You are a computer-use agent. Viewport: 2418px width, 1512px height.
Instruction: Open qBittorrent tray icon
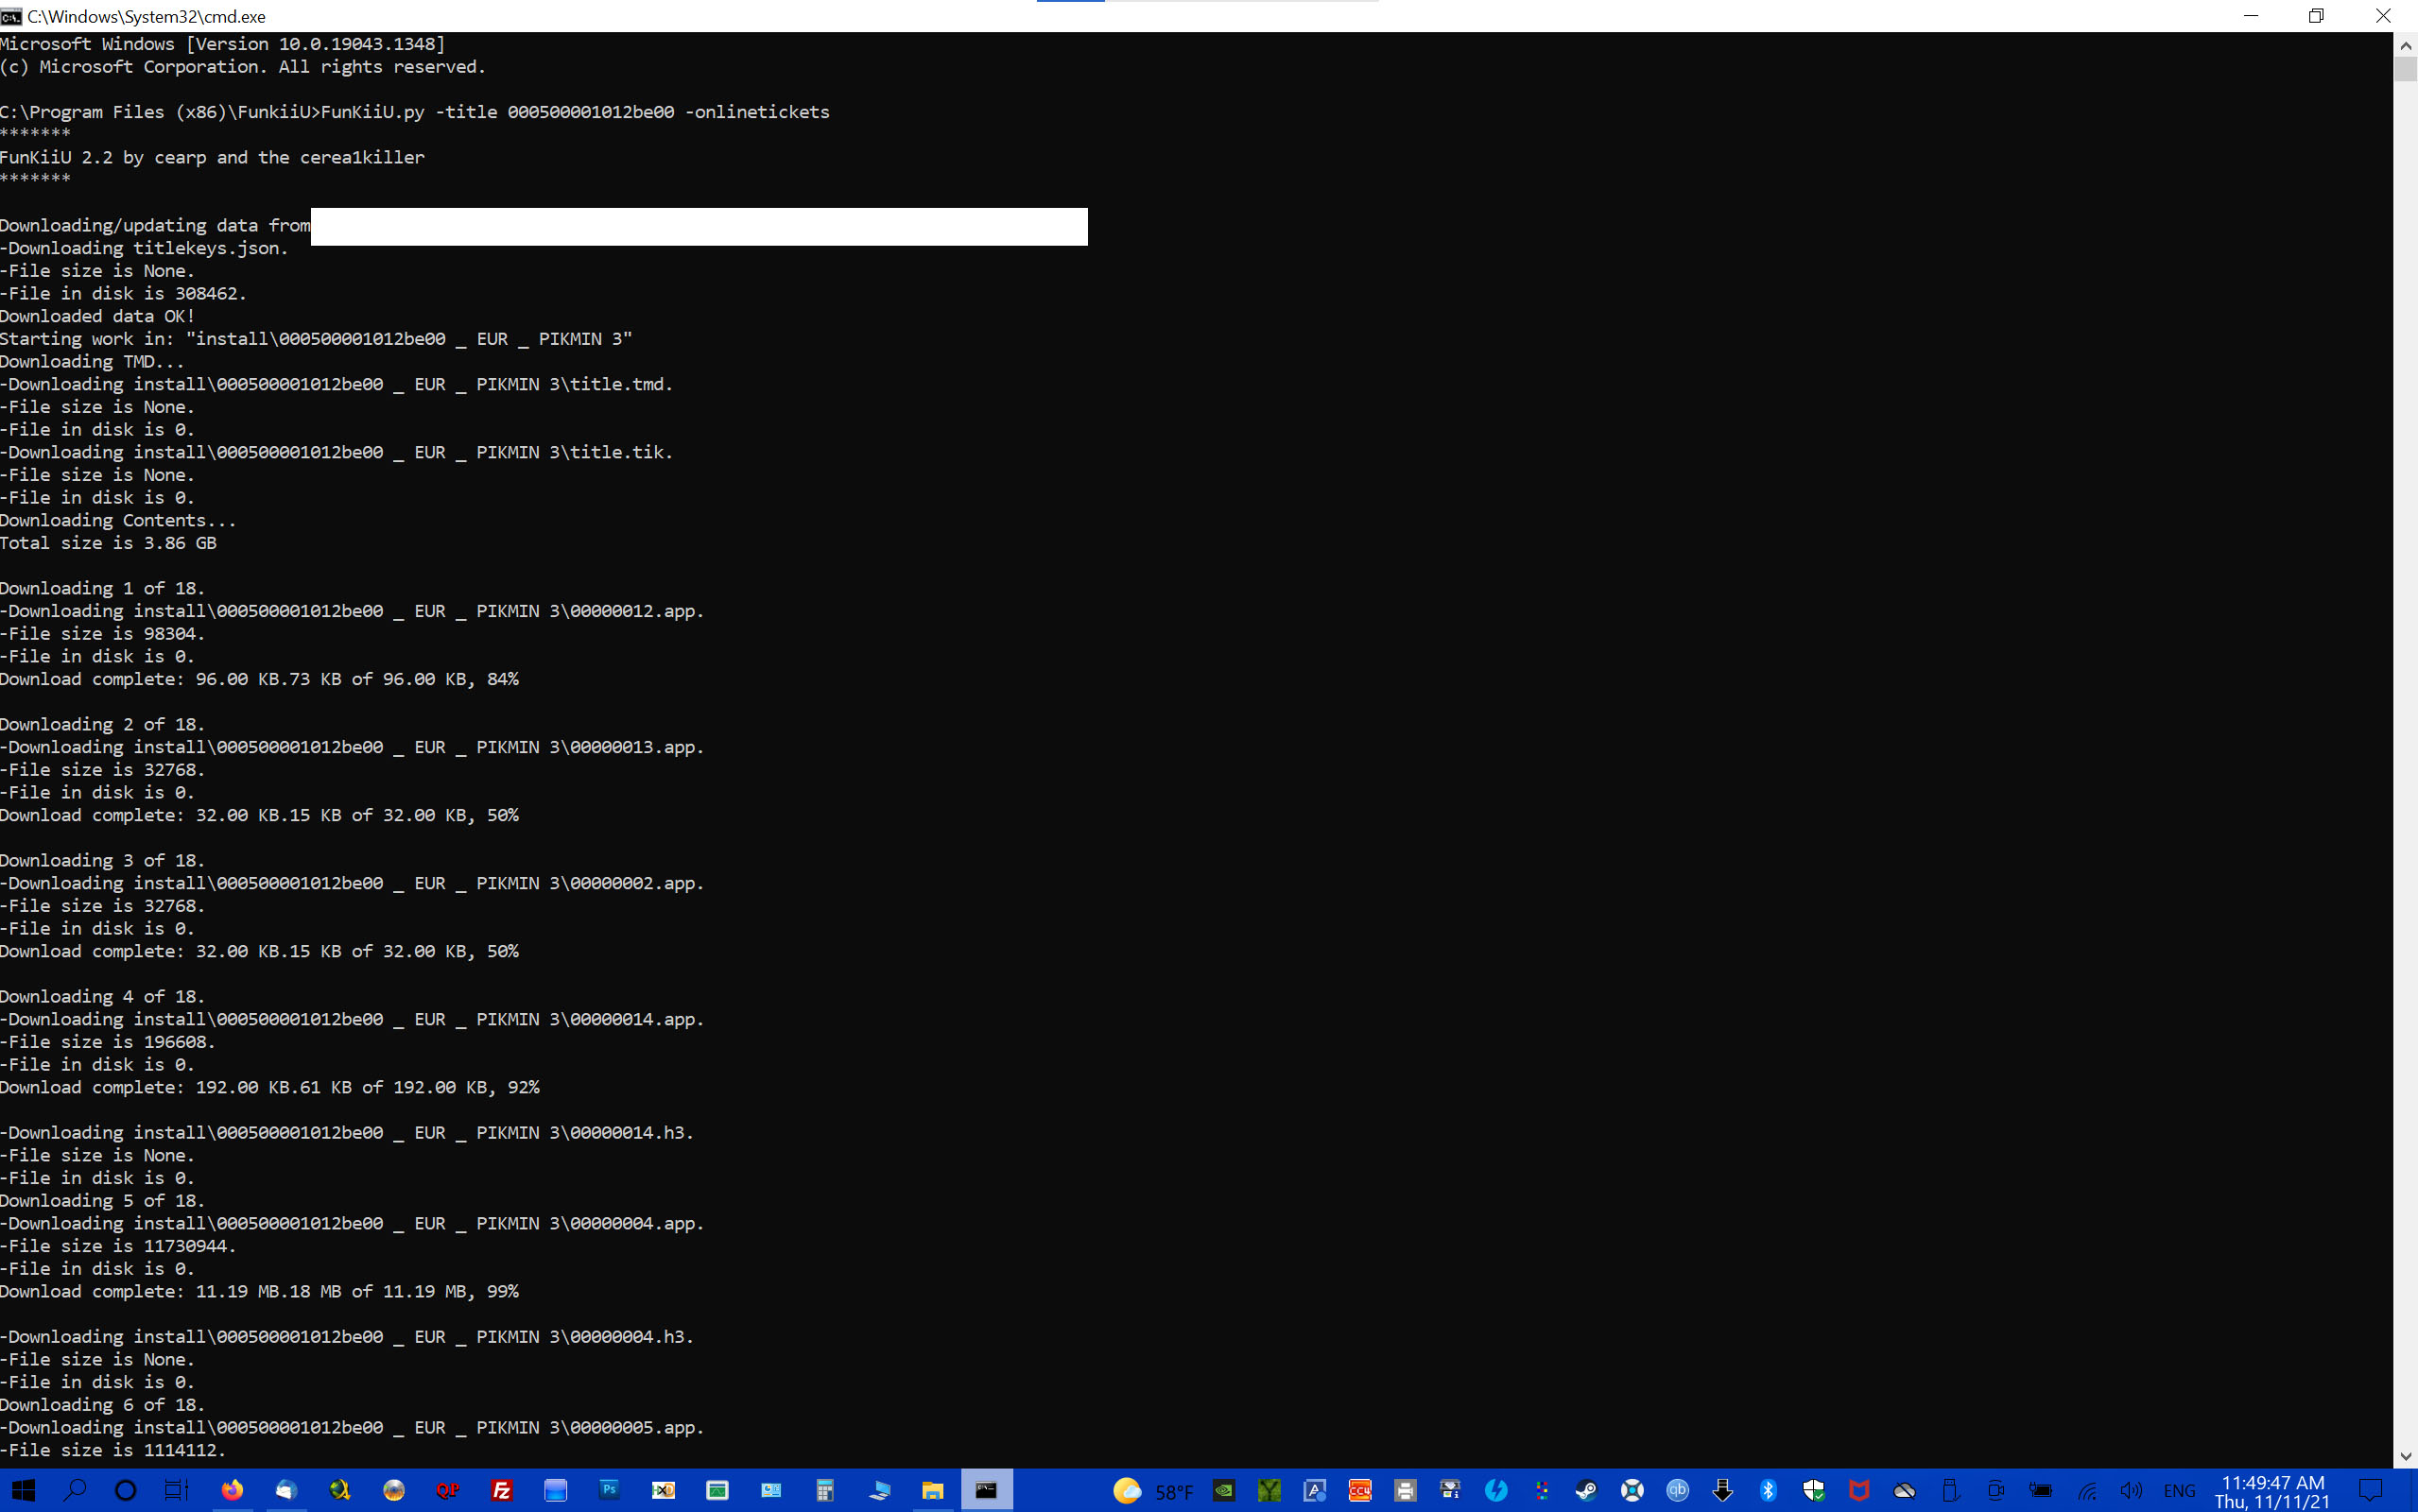click(1677, 1491)
